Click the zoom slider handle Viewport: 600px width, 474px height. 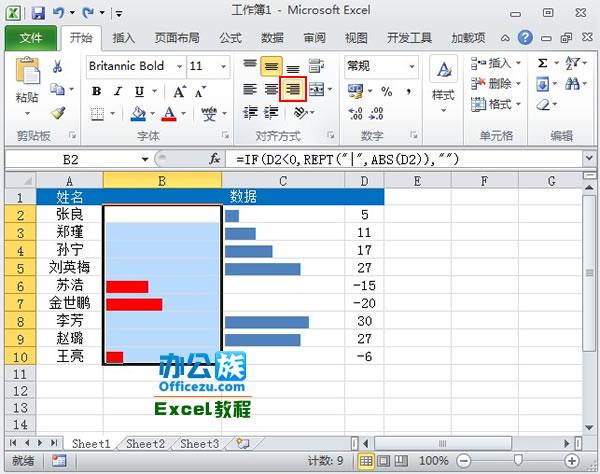[x=518, y=459]
